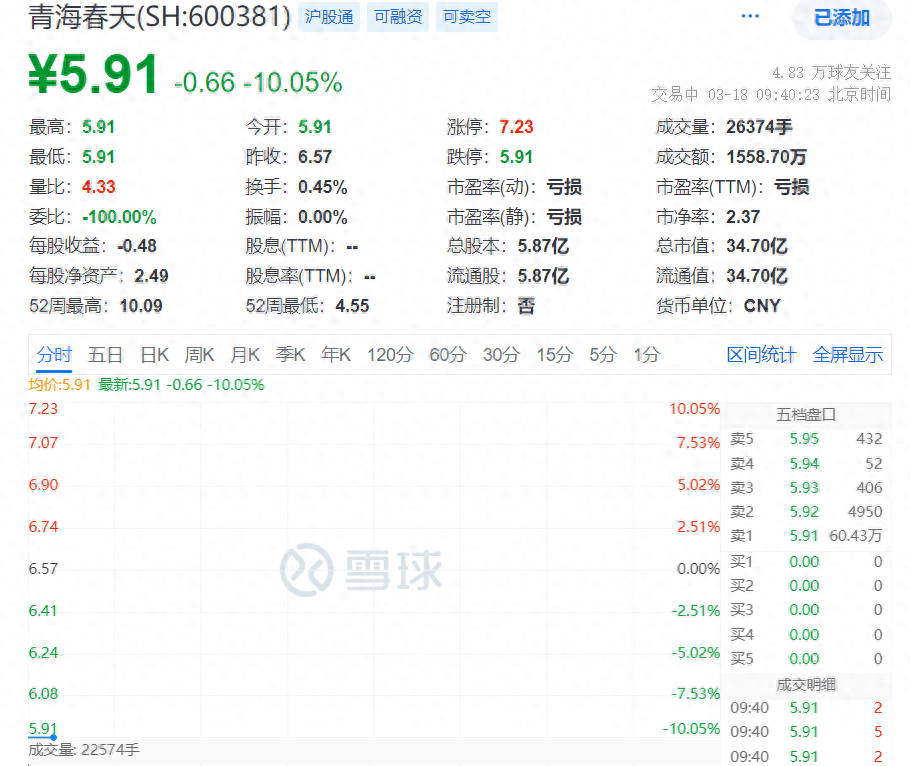This screenshot has height=766, width=910.
Task: Show the 15分 interval chart
Action: (x=555, y=355)
